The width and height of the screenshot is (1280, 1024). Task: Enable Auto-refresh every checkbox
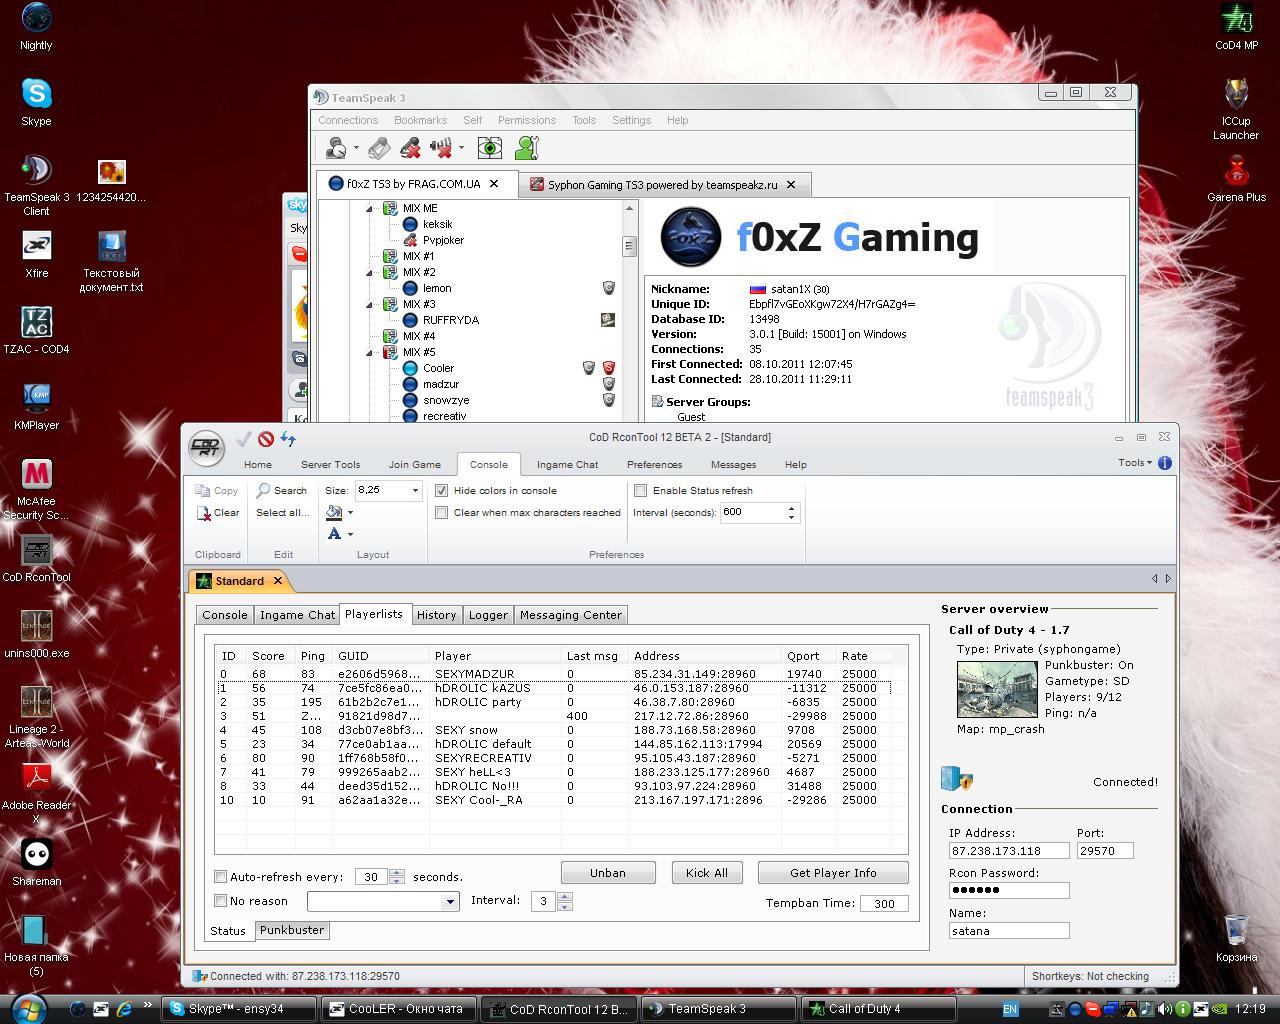click(x=220, y=876)
